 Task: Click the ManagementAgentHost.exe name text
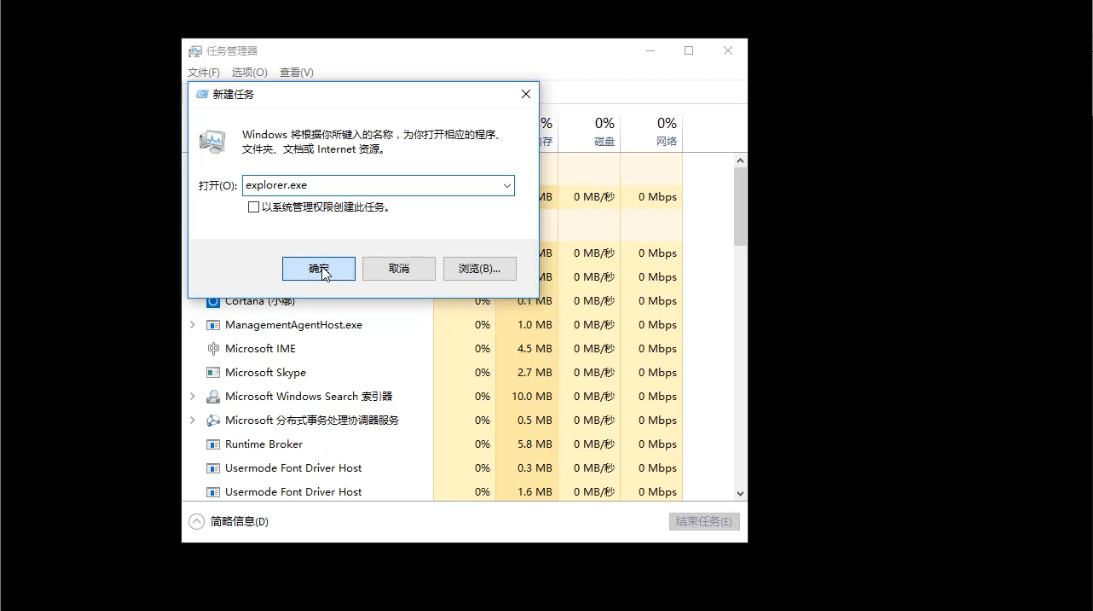[293, 325]
